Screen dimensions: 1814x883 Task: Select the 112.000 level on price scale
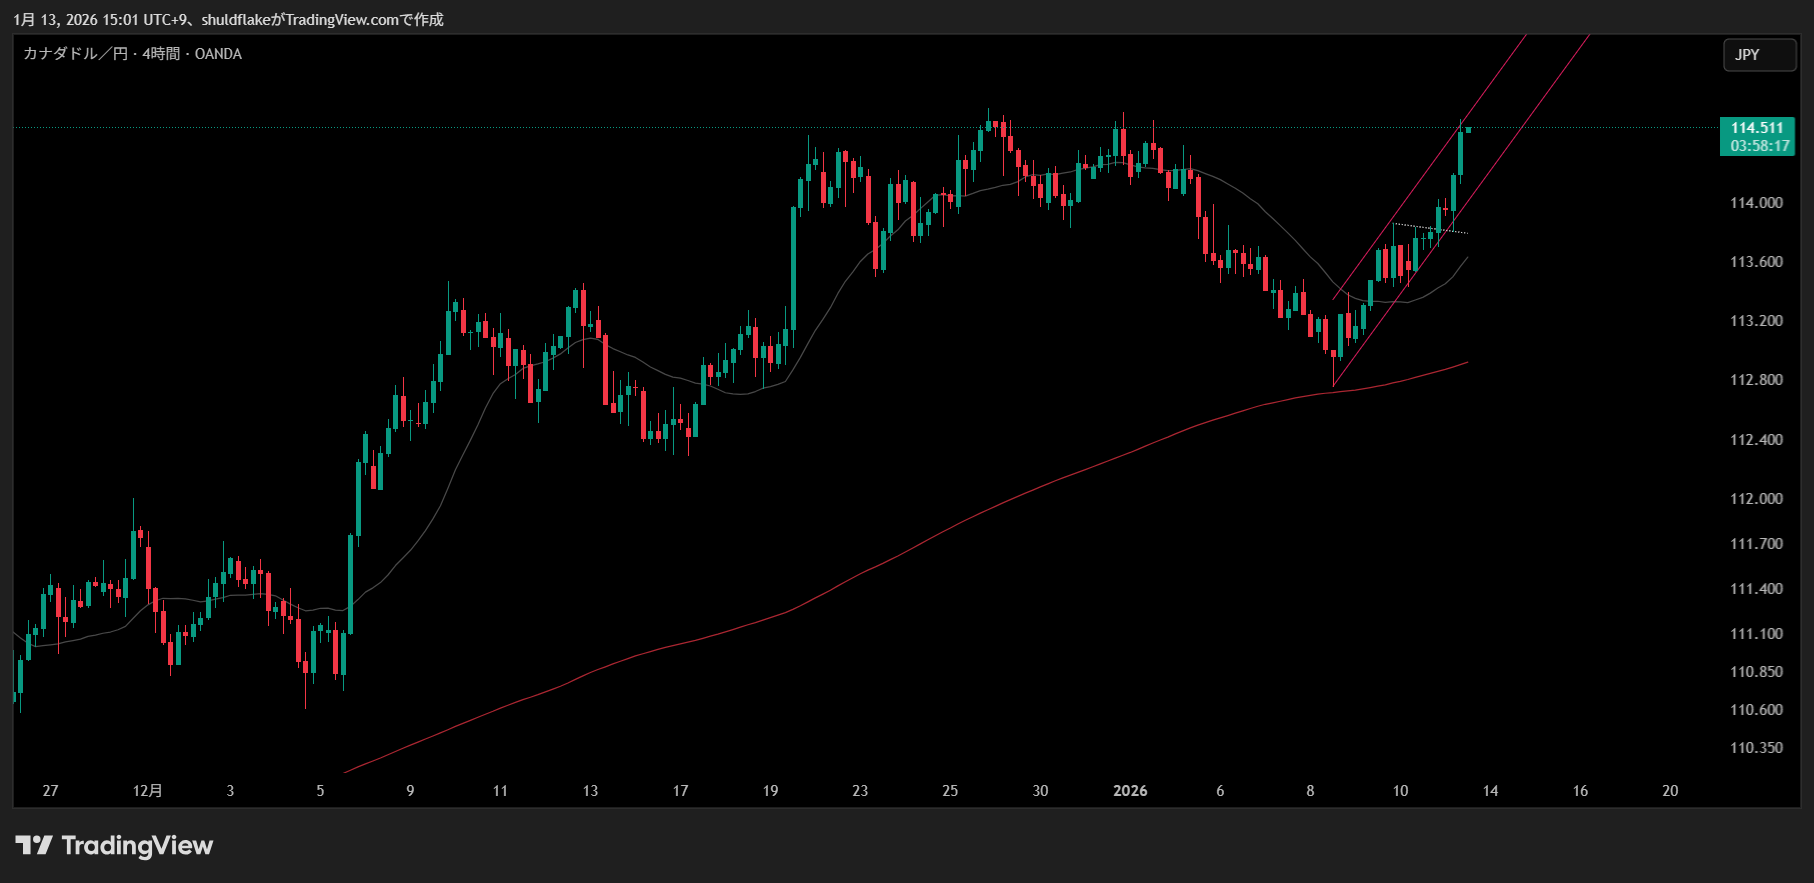[x=1755, y=499]
